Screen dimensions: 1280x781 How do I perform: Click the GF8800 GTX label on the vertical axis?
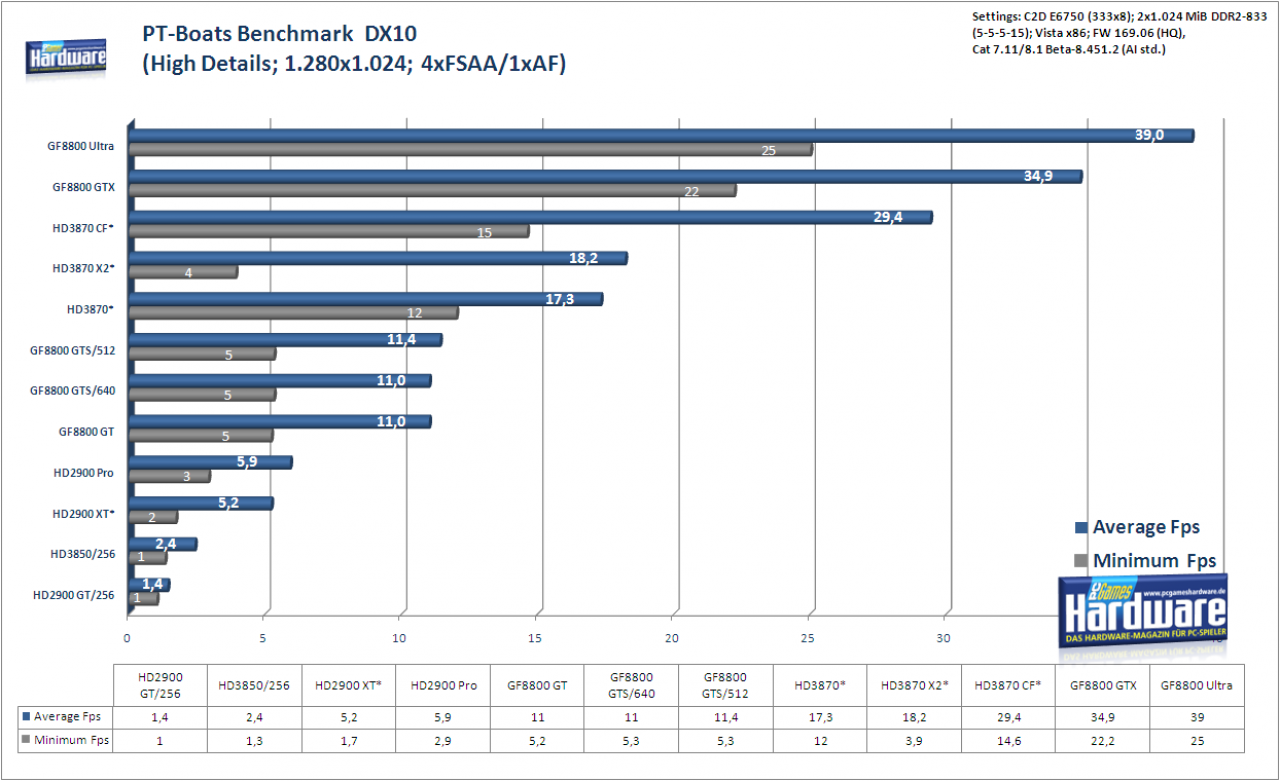(84, 186)
